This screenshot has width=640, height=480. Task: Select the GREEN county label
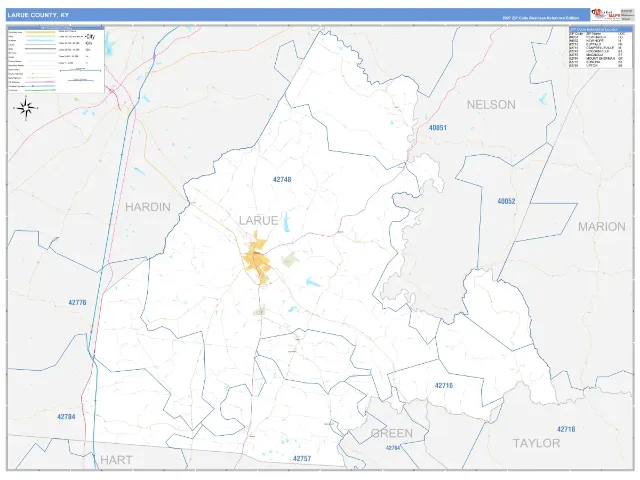tap(392, 433)
